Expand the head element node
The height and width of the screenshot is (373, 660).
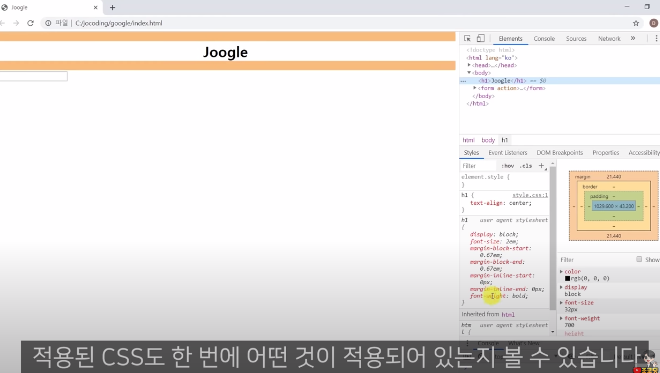point(469,65)
